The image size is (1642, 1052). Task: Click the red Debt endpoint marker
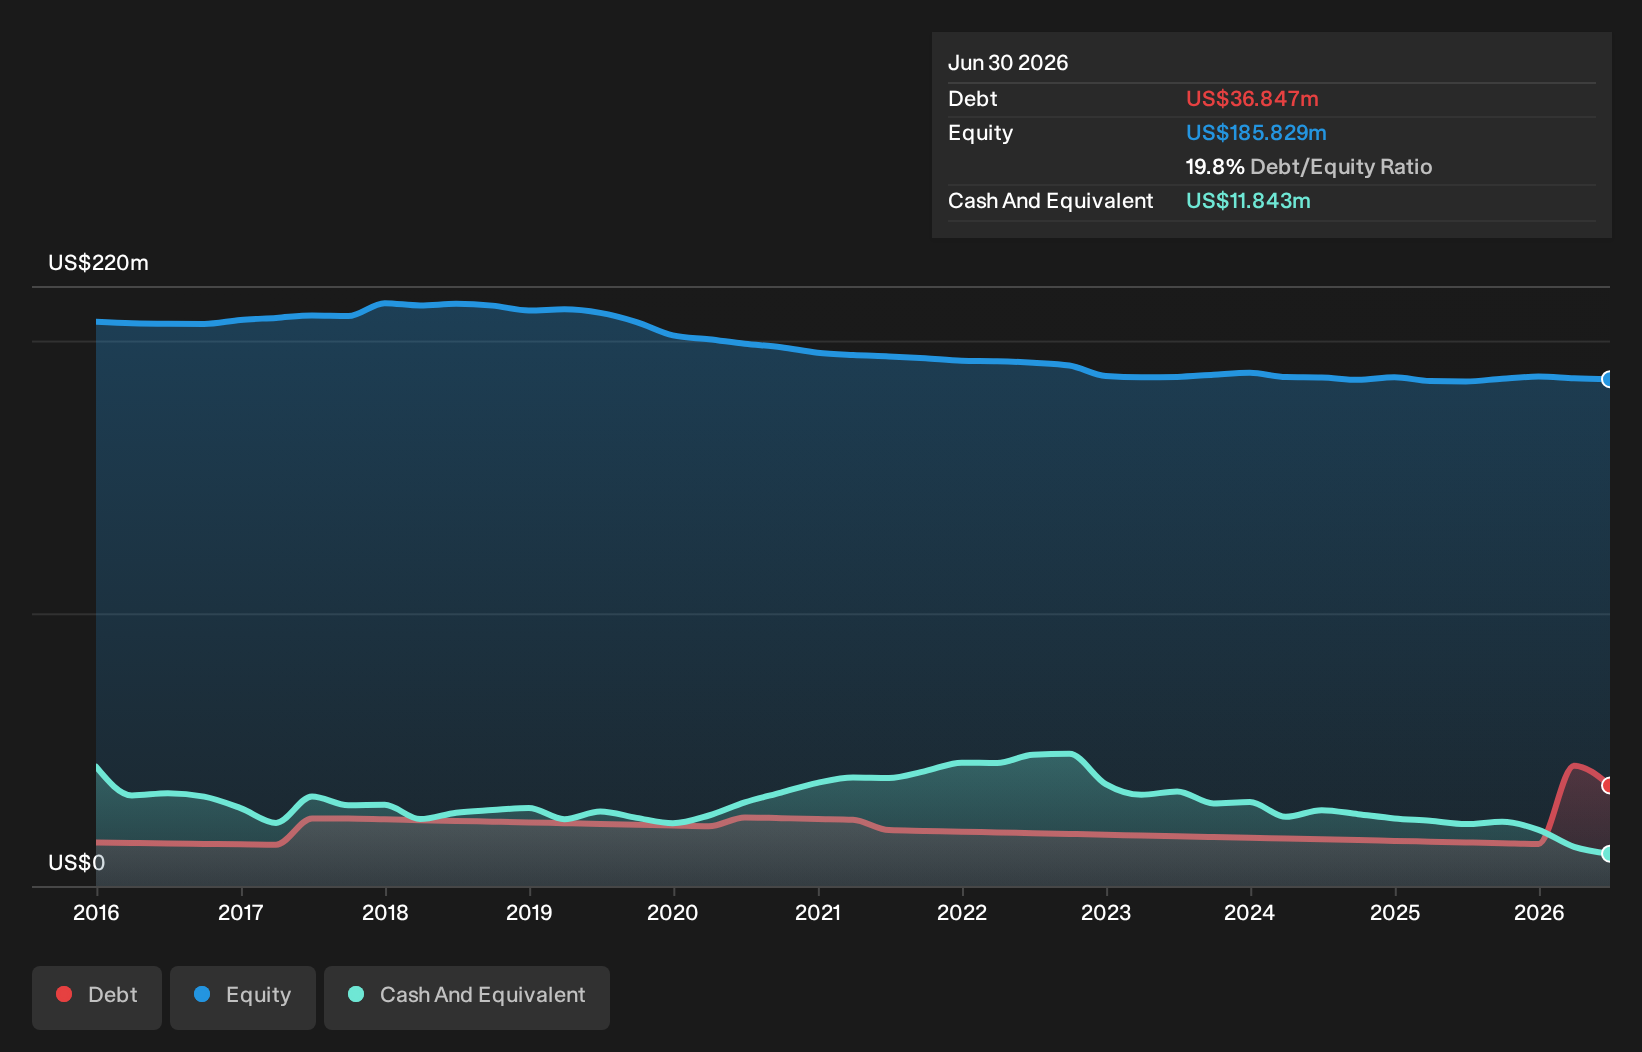coord(1608,785)
